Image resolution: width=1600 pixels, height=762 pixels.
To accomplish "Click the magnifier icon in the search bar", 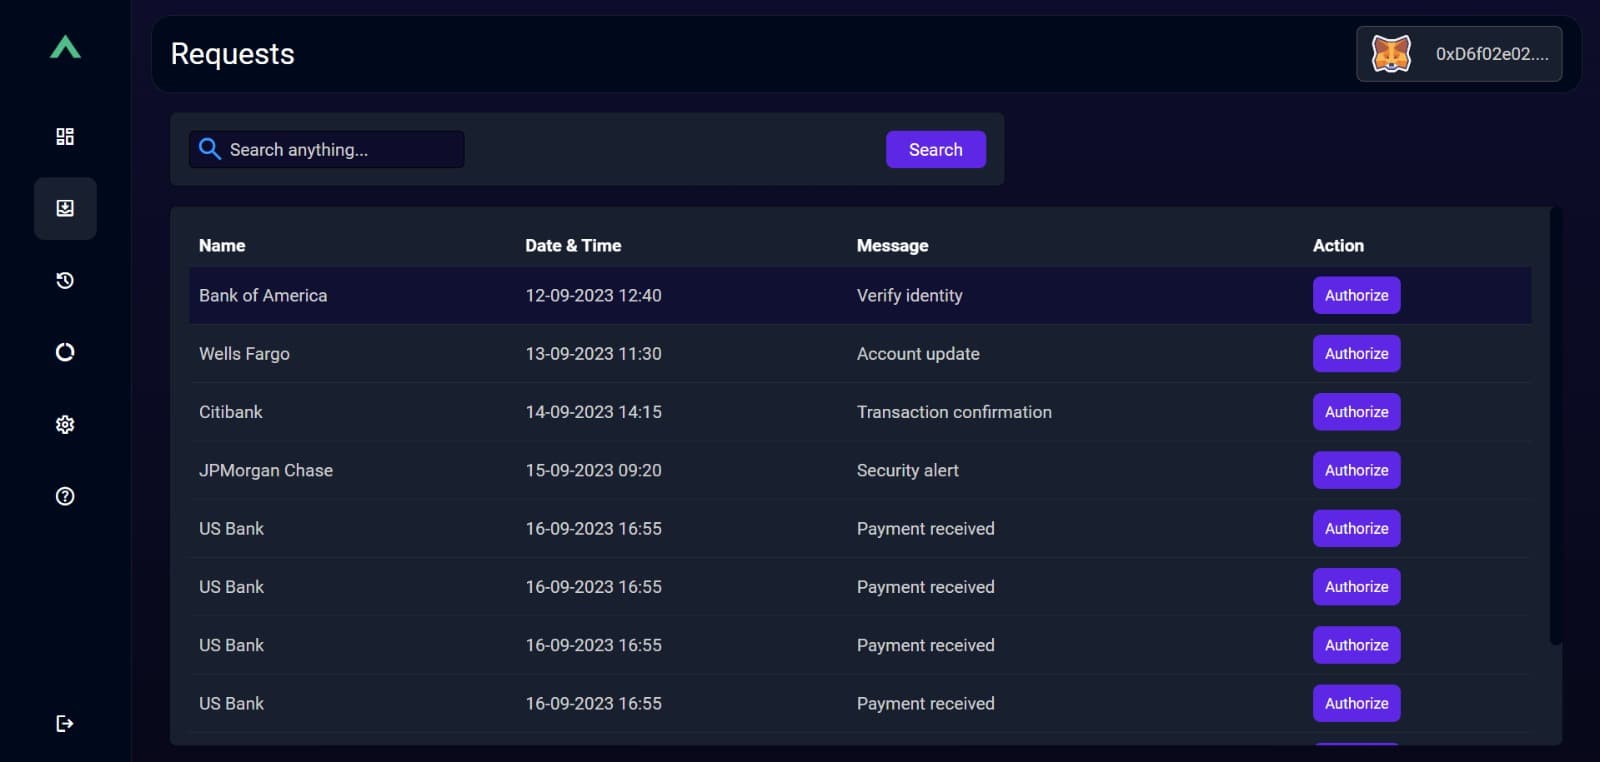I will click(209, 148).
